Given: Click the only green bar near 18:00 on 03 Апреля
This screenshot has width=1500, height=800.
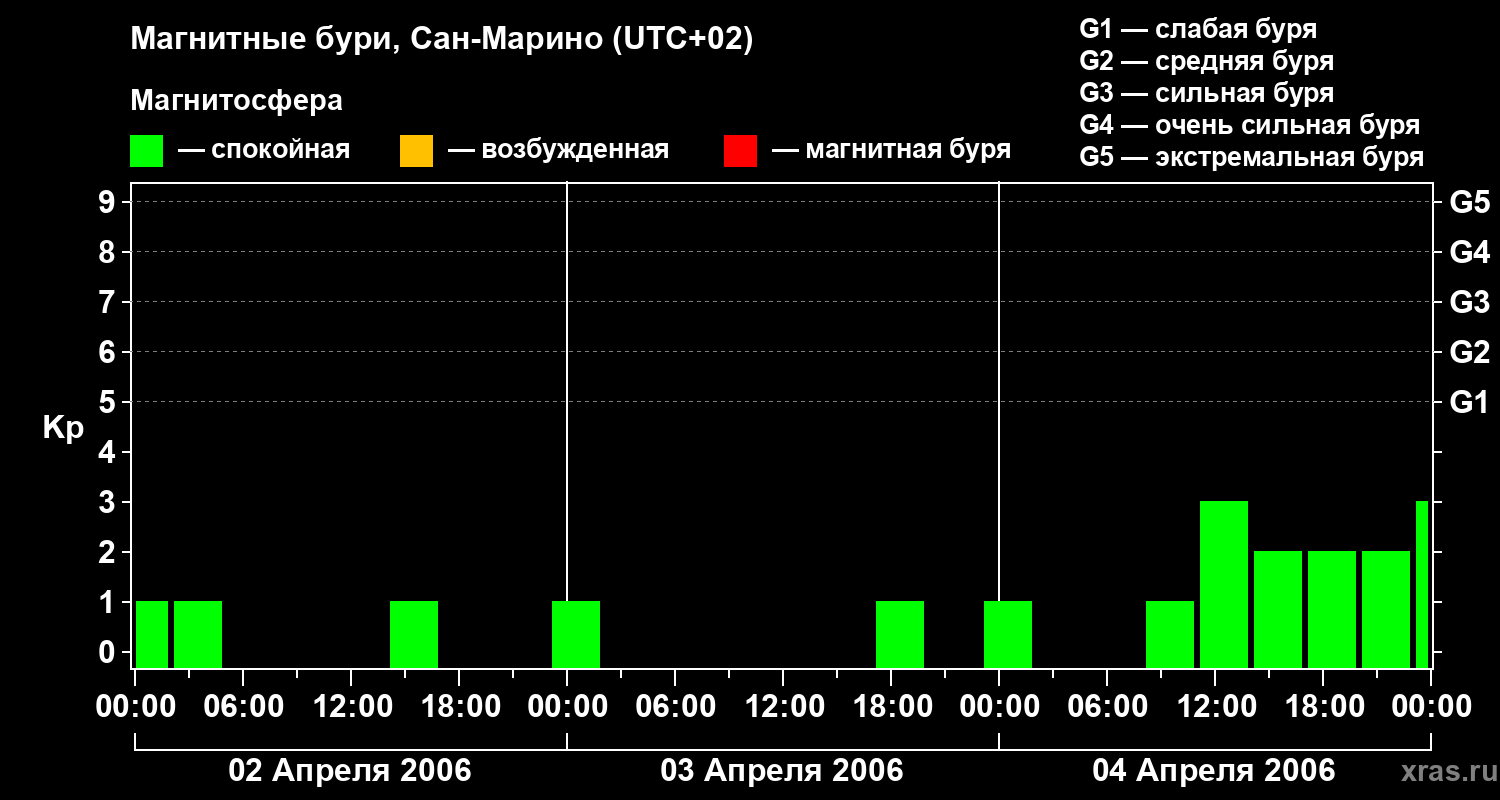Looking at the screenshot, I should [x=900, y=634].
